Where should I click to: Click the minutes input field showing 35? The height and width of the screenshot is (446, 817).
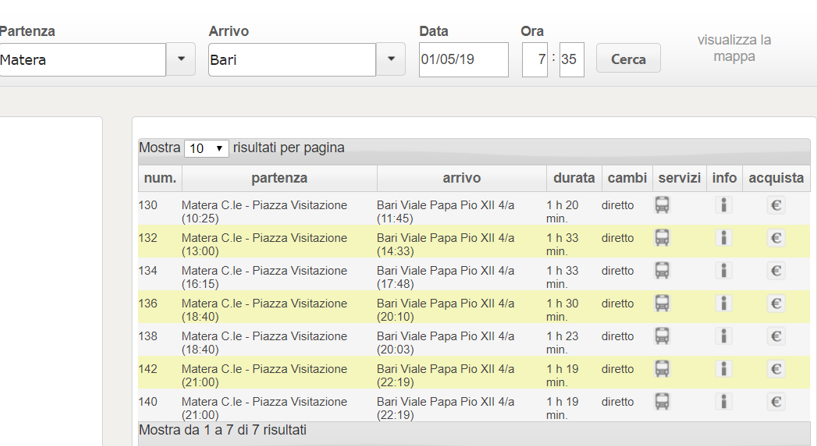572,59
